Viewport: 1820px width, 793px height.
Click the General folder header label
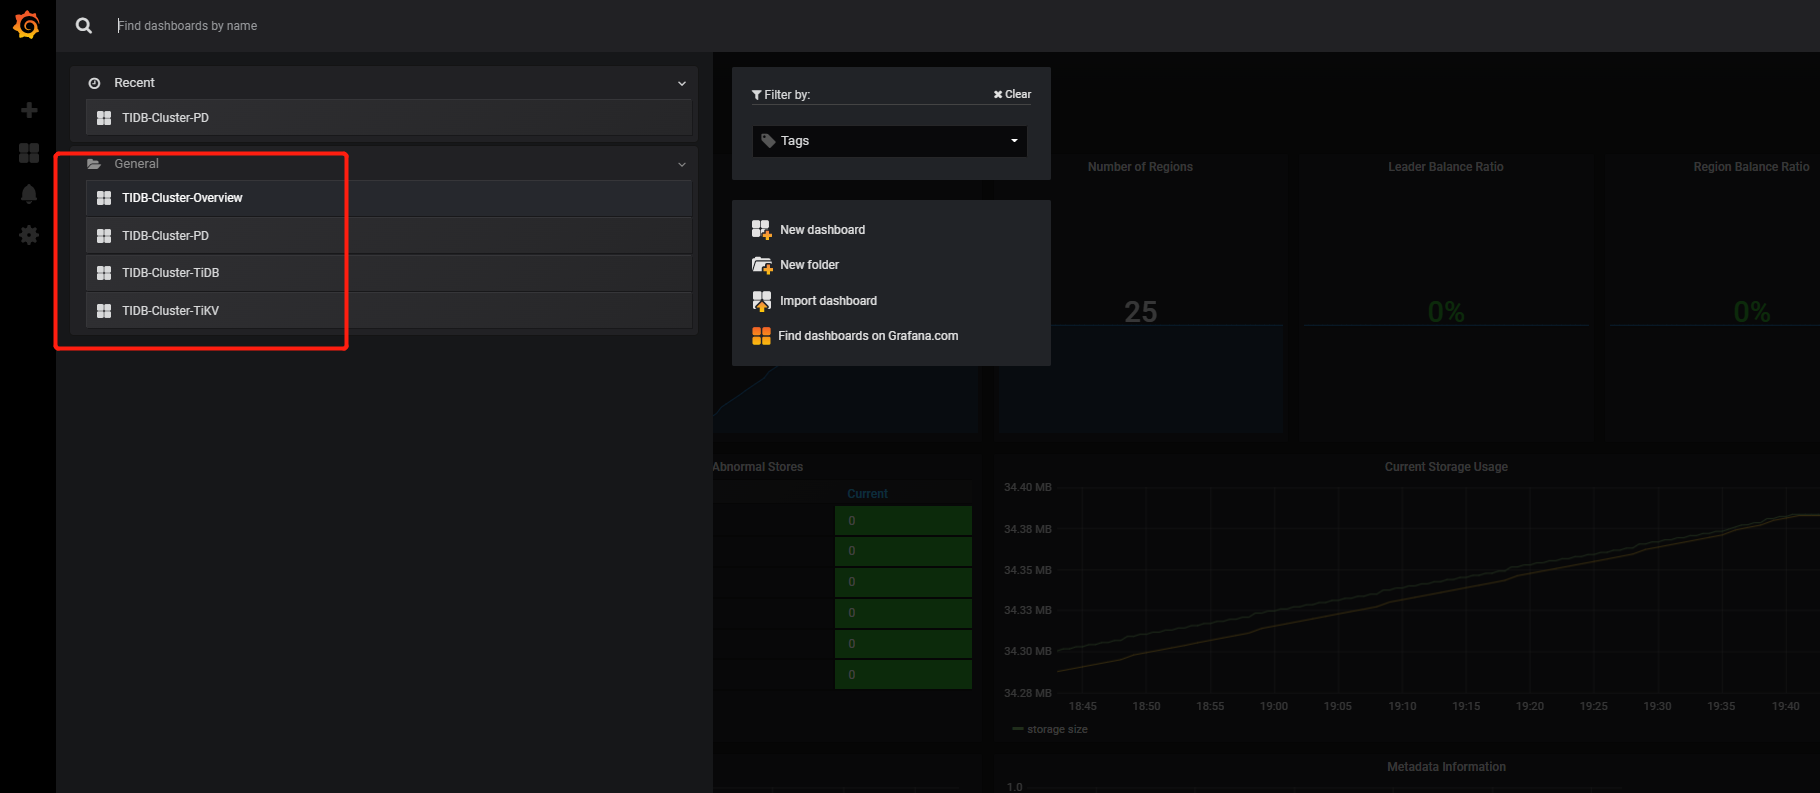(x=136, y=164)
